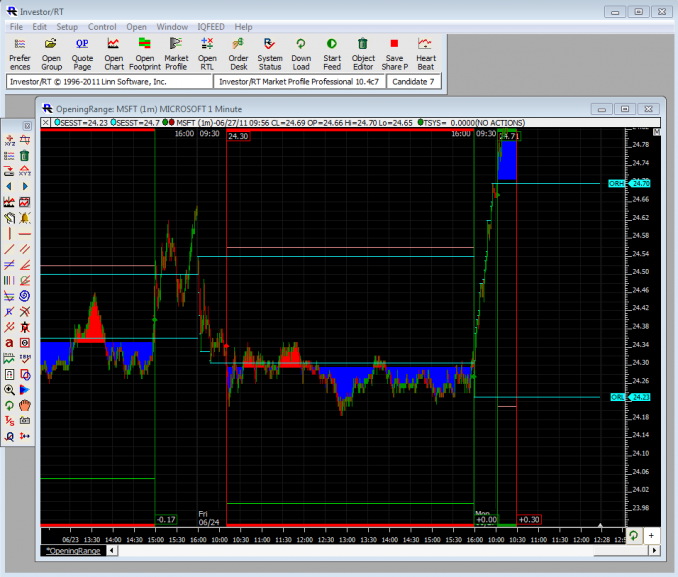The height and width of the screenshot is (577, 678).
Task: Open the IQFEED menu
Action: point(210,27)
